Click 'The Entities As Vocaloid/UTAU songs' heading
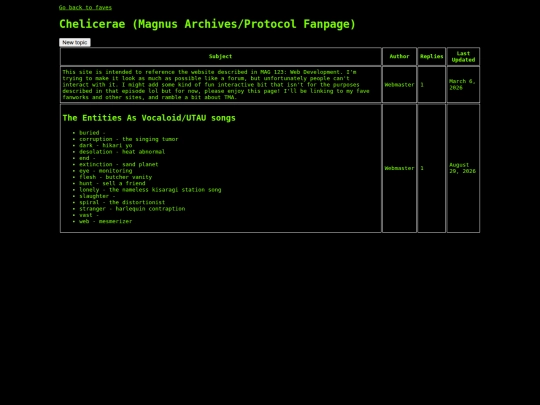This screenshot has height=405, width=540. (149, 118)
